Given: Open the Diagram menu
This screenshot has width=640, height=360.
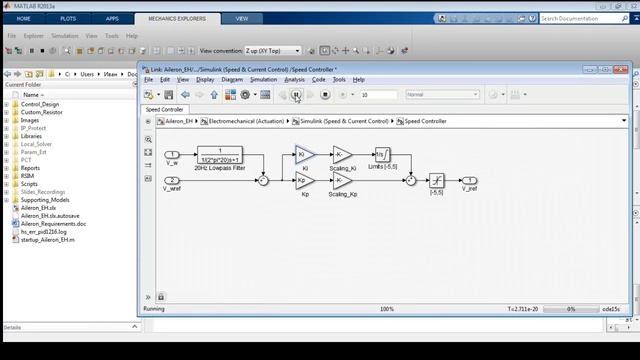Looking at the screenshot, I should click(x=232, y=80).
